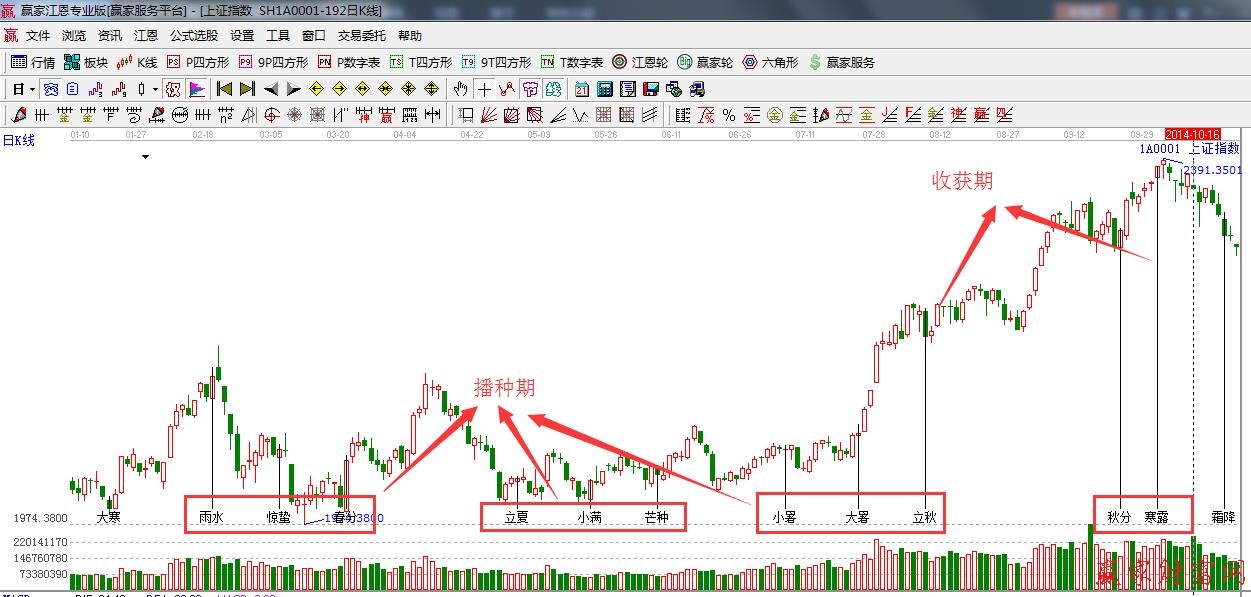This screenshot has width=1251, height=597.
Task: Open the 交易委托 menu
Action: click(x=358, y=35)
